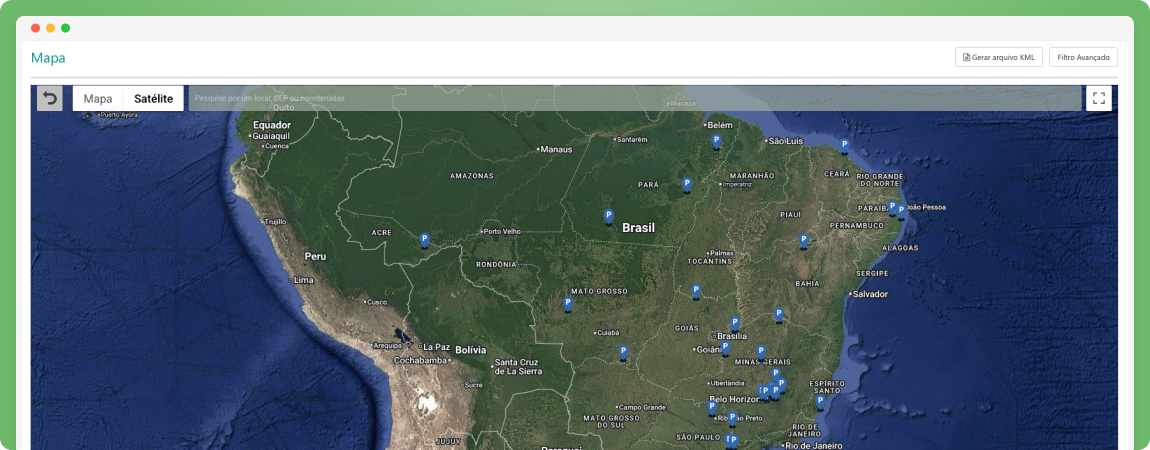Click the Uberlândia city label
Screen dimensions: 1150x450
729,383
